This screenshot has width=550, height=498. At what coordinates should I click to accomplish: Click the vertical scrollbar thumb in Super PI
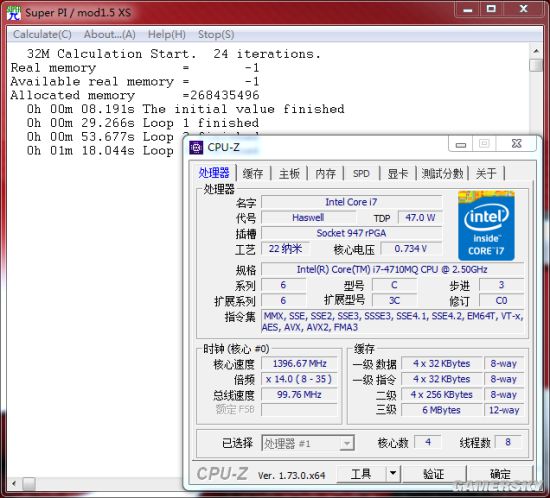click(x=536, y=65)
